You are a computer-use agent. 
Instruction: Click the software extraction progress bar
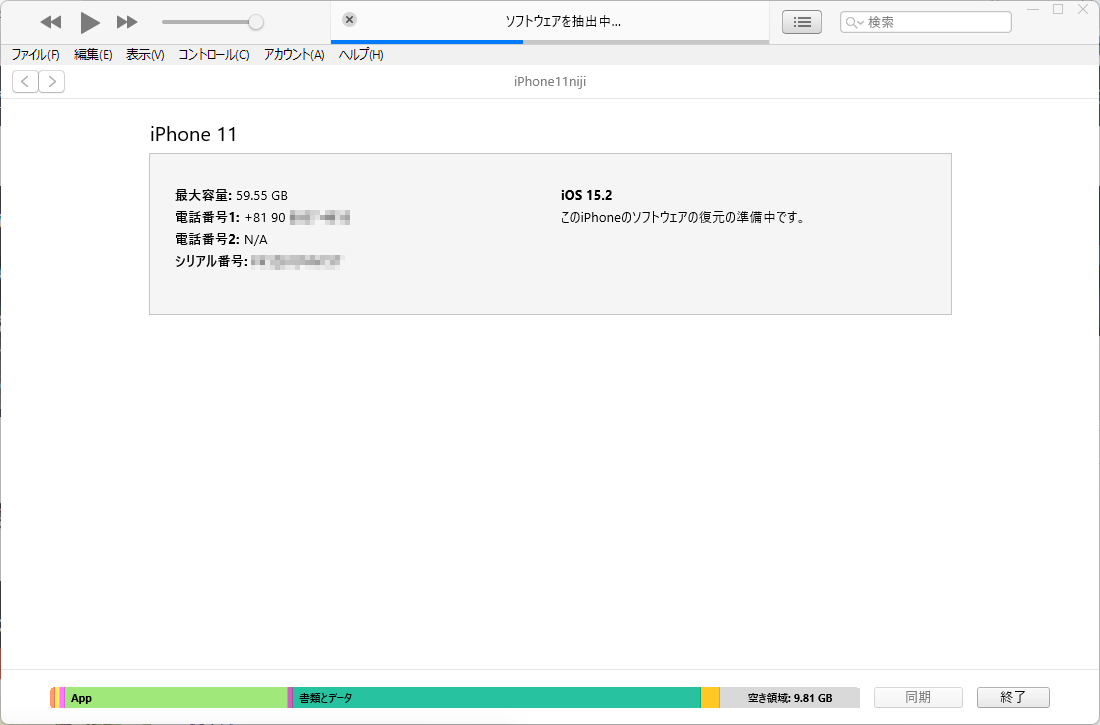[x=550, y=42]
